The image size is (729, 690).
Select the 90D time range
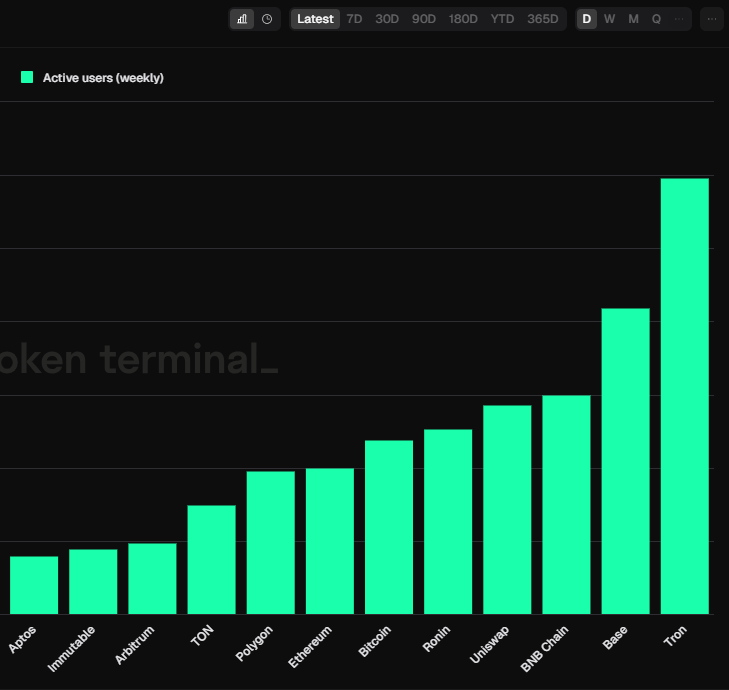pos(424,19)
